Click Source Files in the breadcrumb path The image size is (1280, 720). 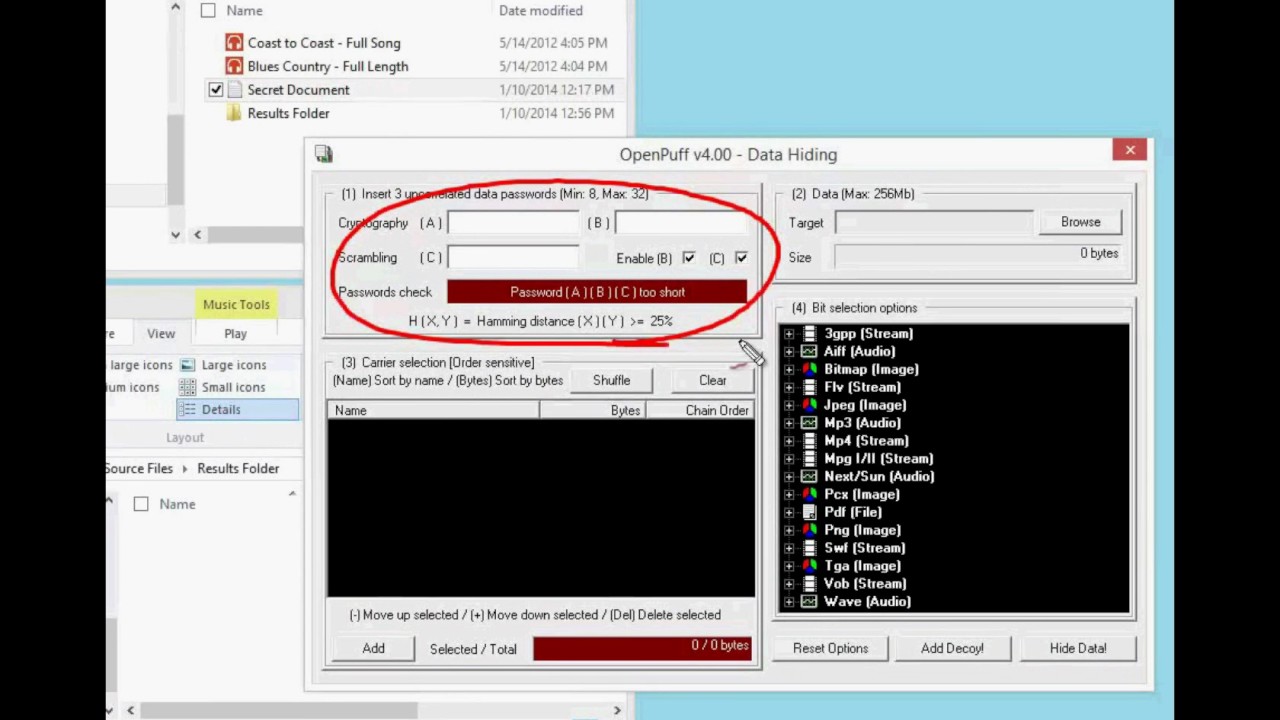(138, 468)
